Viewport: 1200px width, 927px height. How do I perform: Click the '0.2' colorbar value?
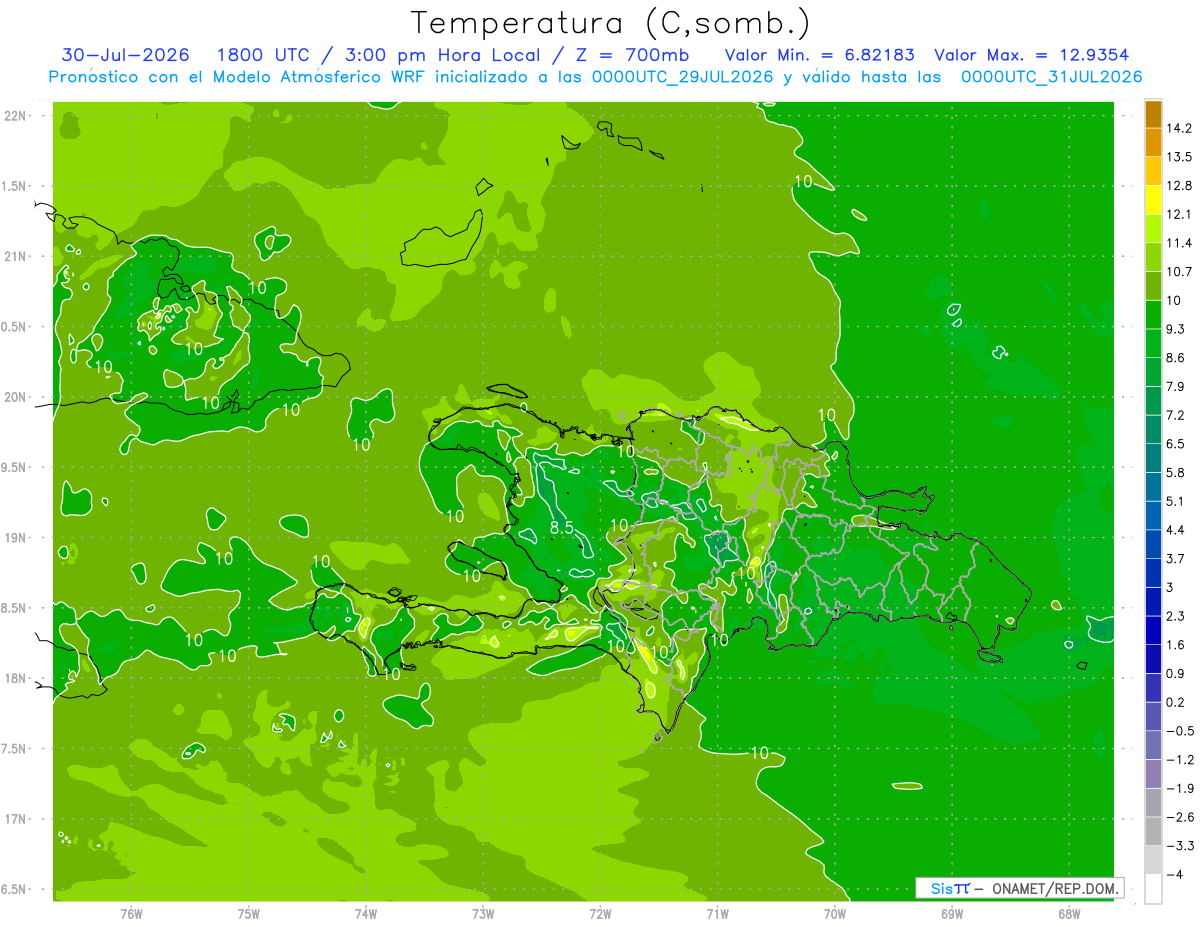(x=1176, y=702)
